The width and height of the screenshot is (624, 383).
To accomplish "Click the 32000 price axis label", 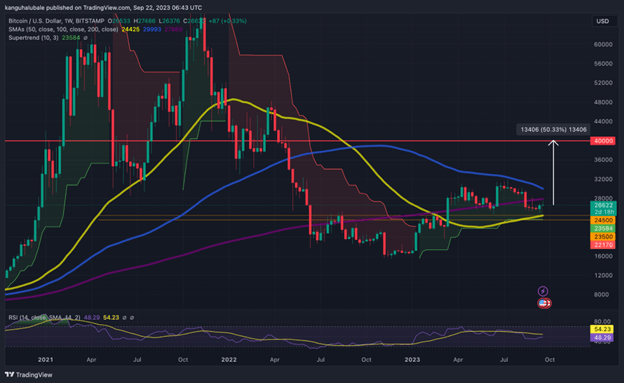I will 603,179.
